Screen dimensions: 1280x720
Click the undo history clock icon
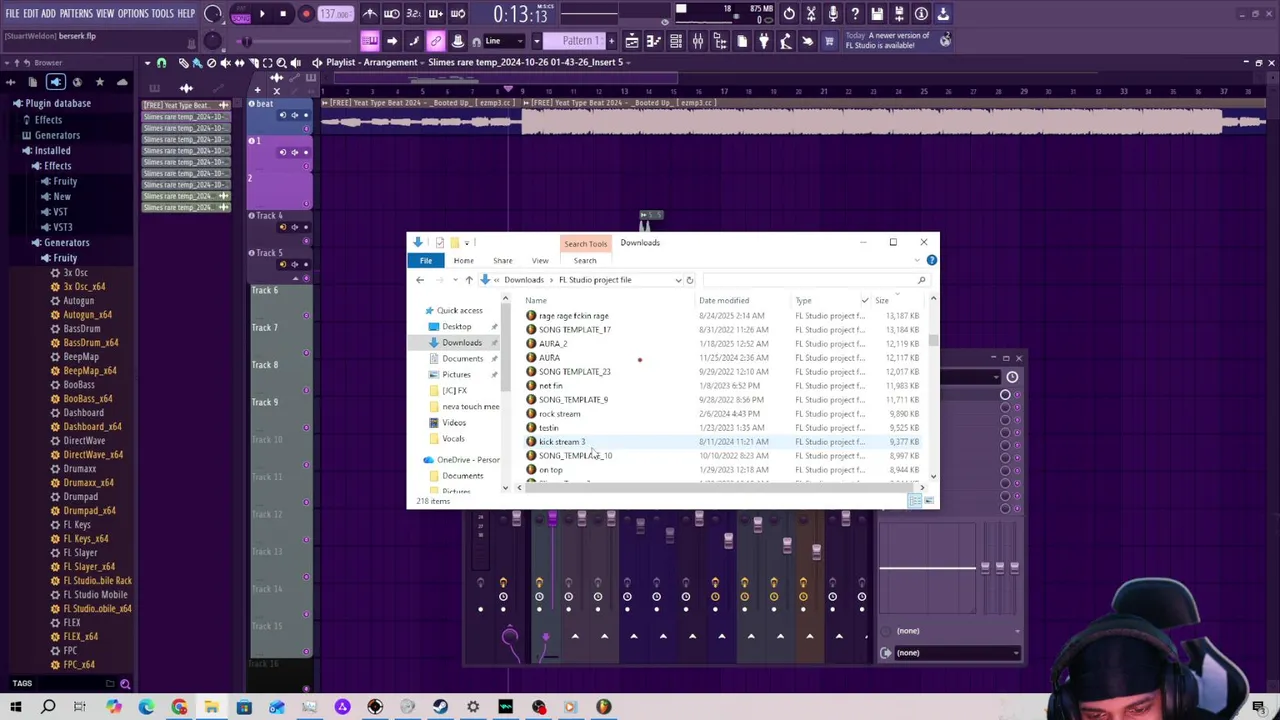789,14
